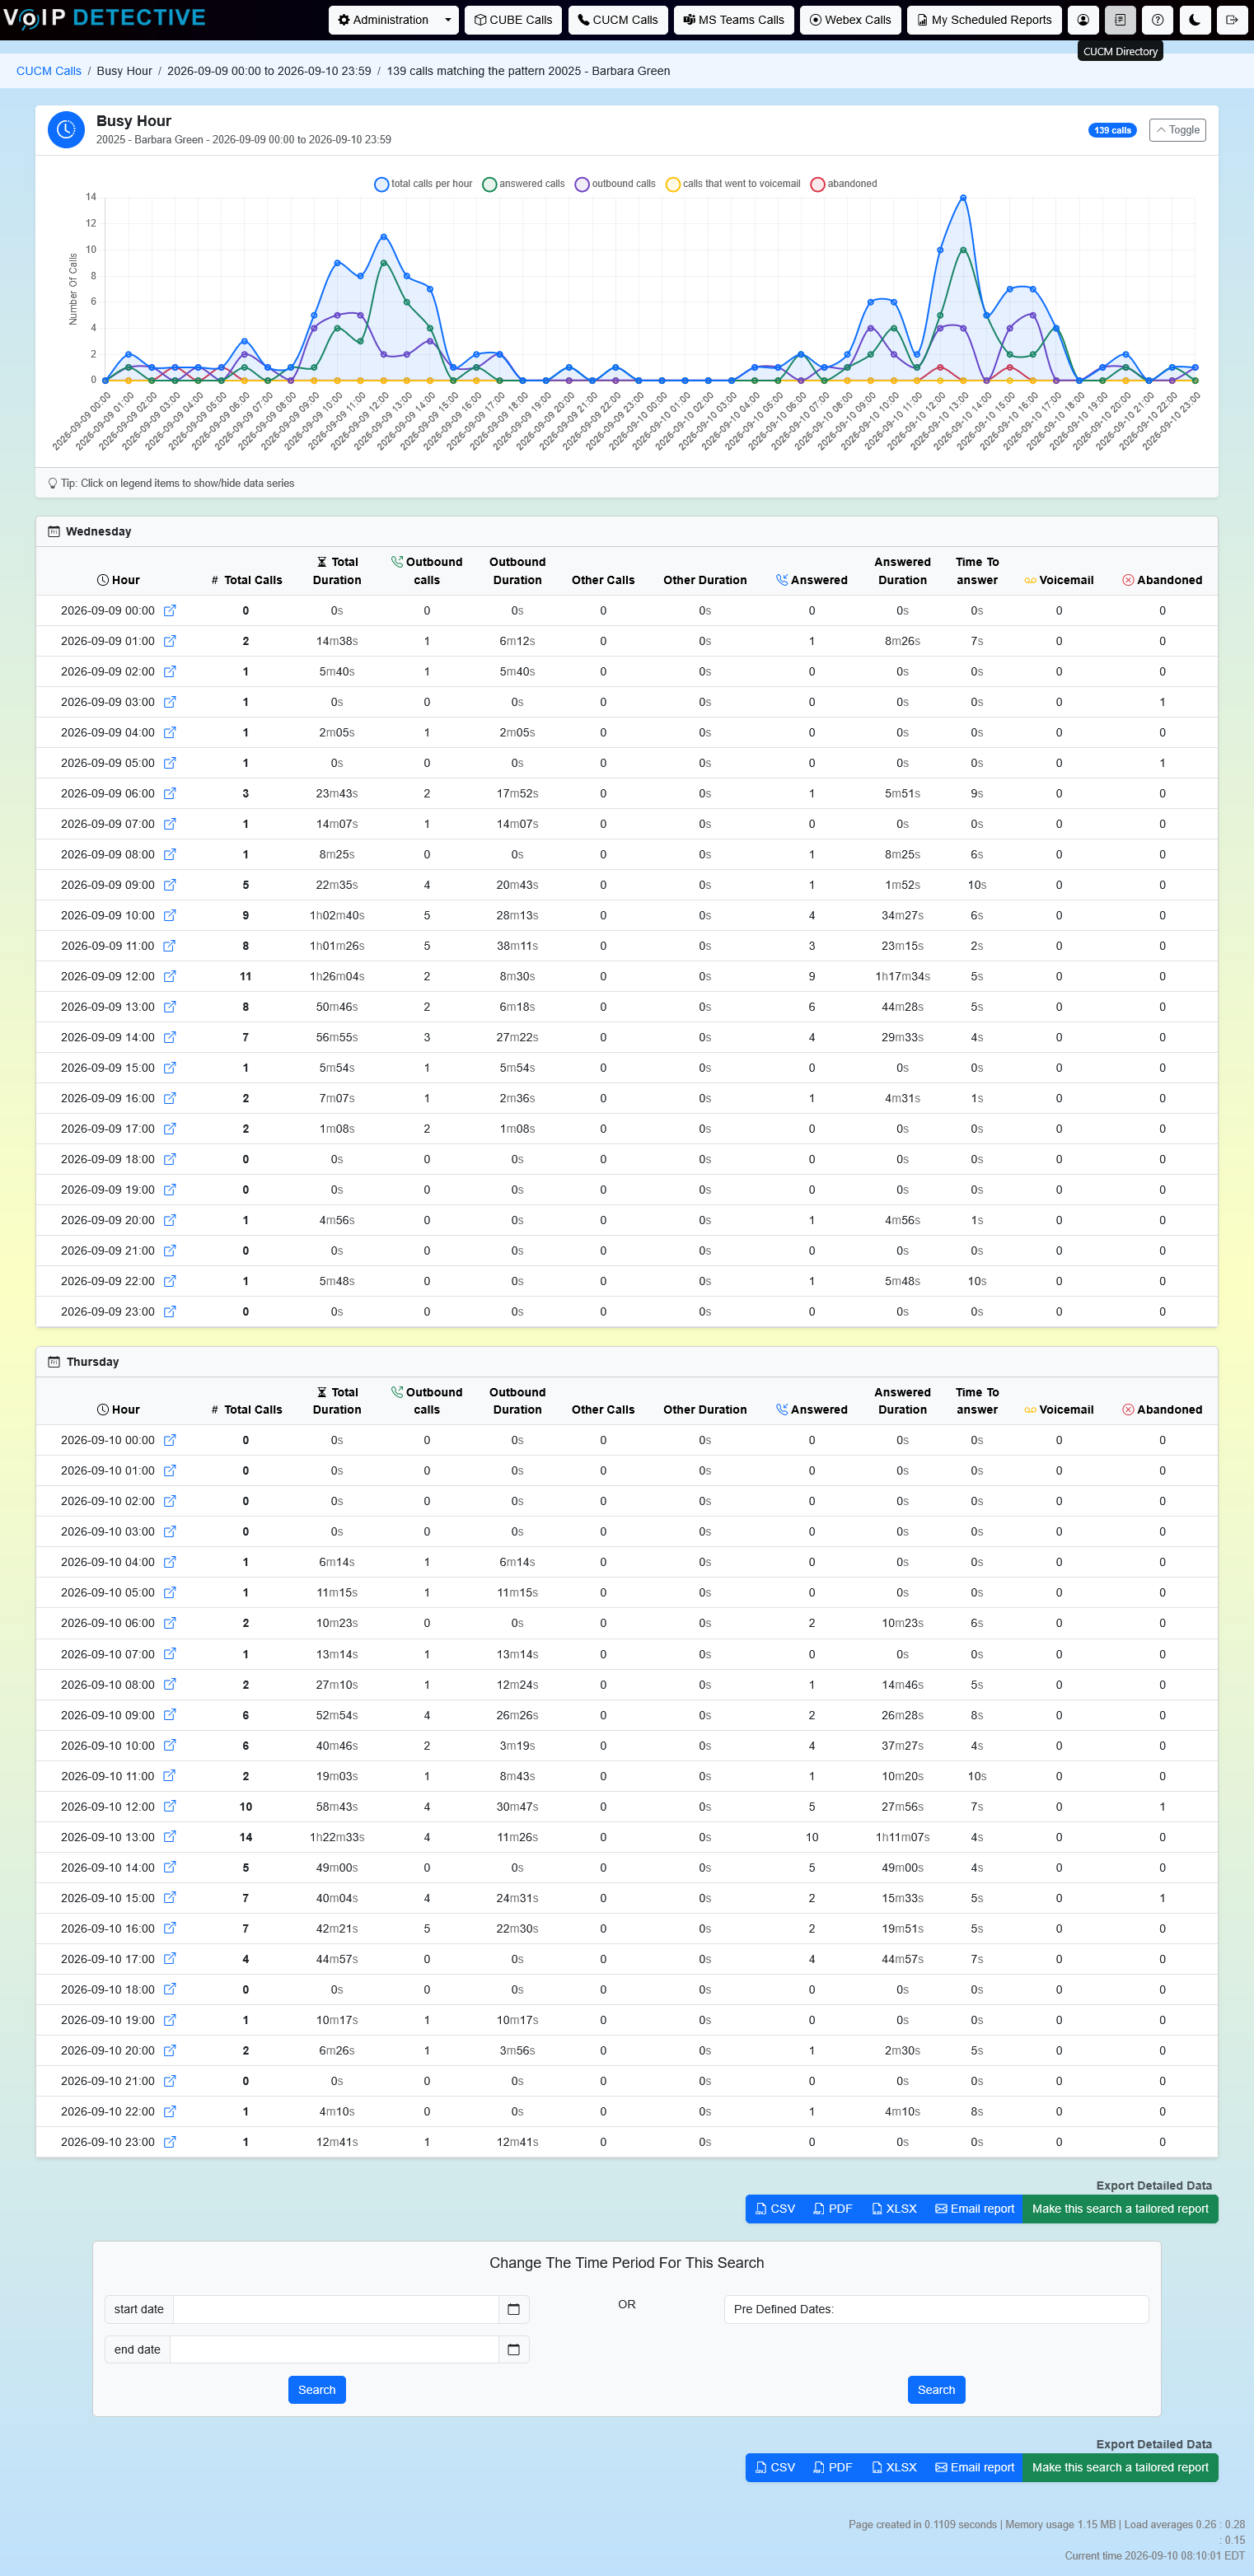Open external link icon for 2026-09-09 00:00
Viewport: 1254px width, 2576px height.
170,610
